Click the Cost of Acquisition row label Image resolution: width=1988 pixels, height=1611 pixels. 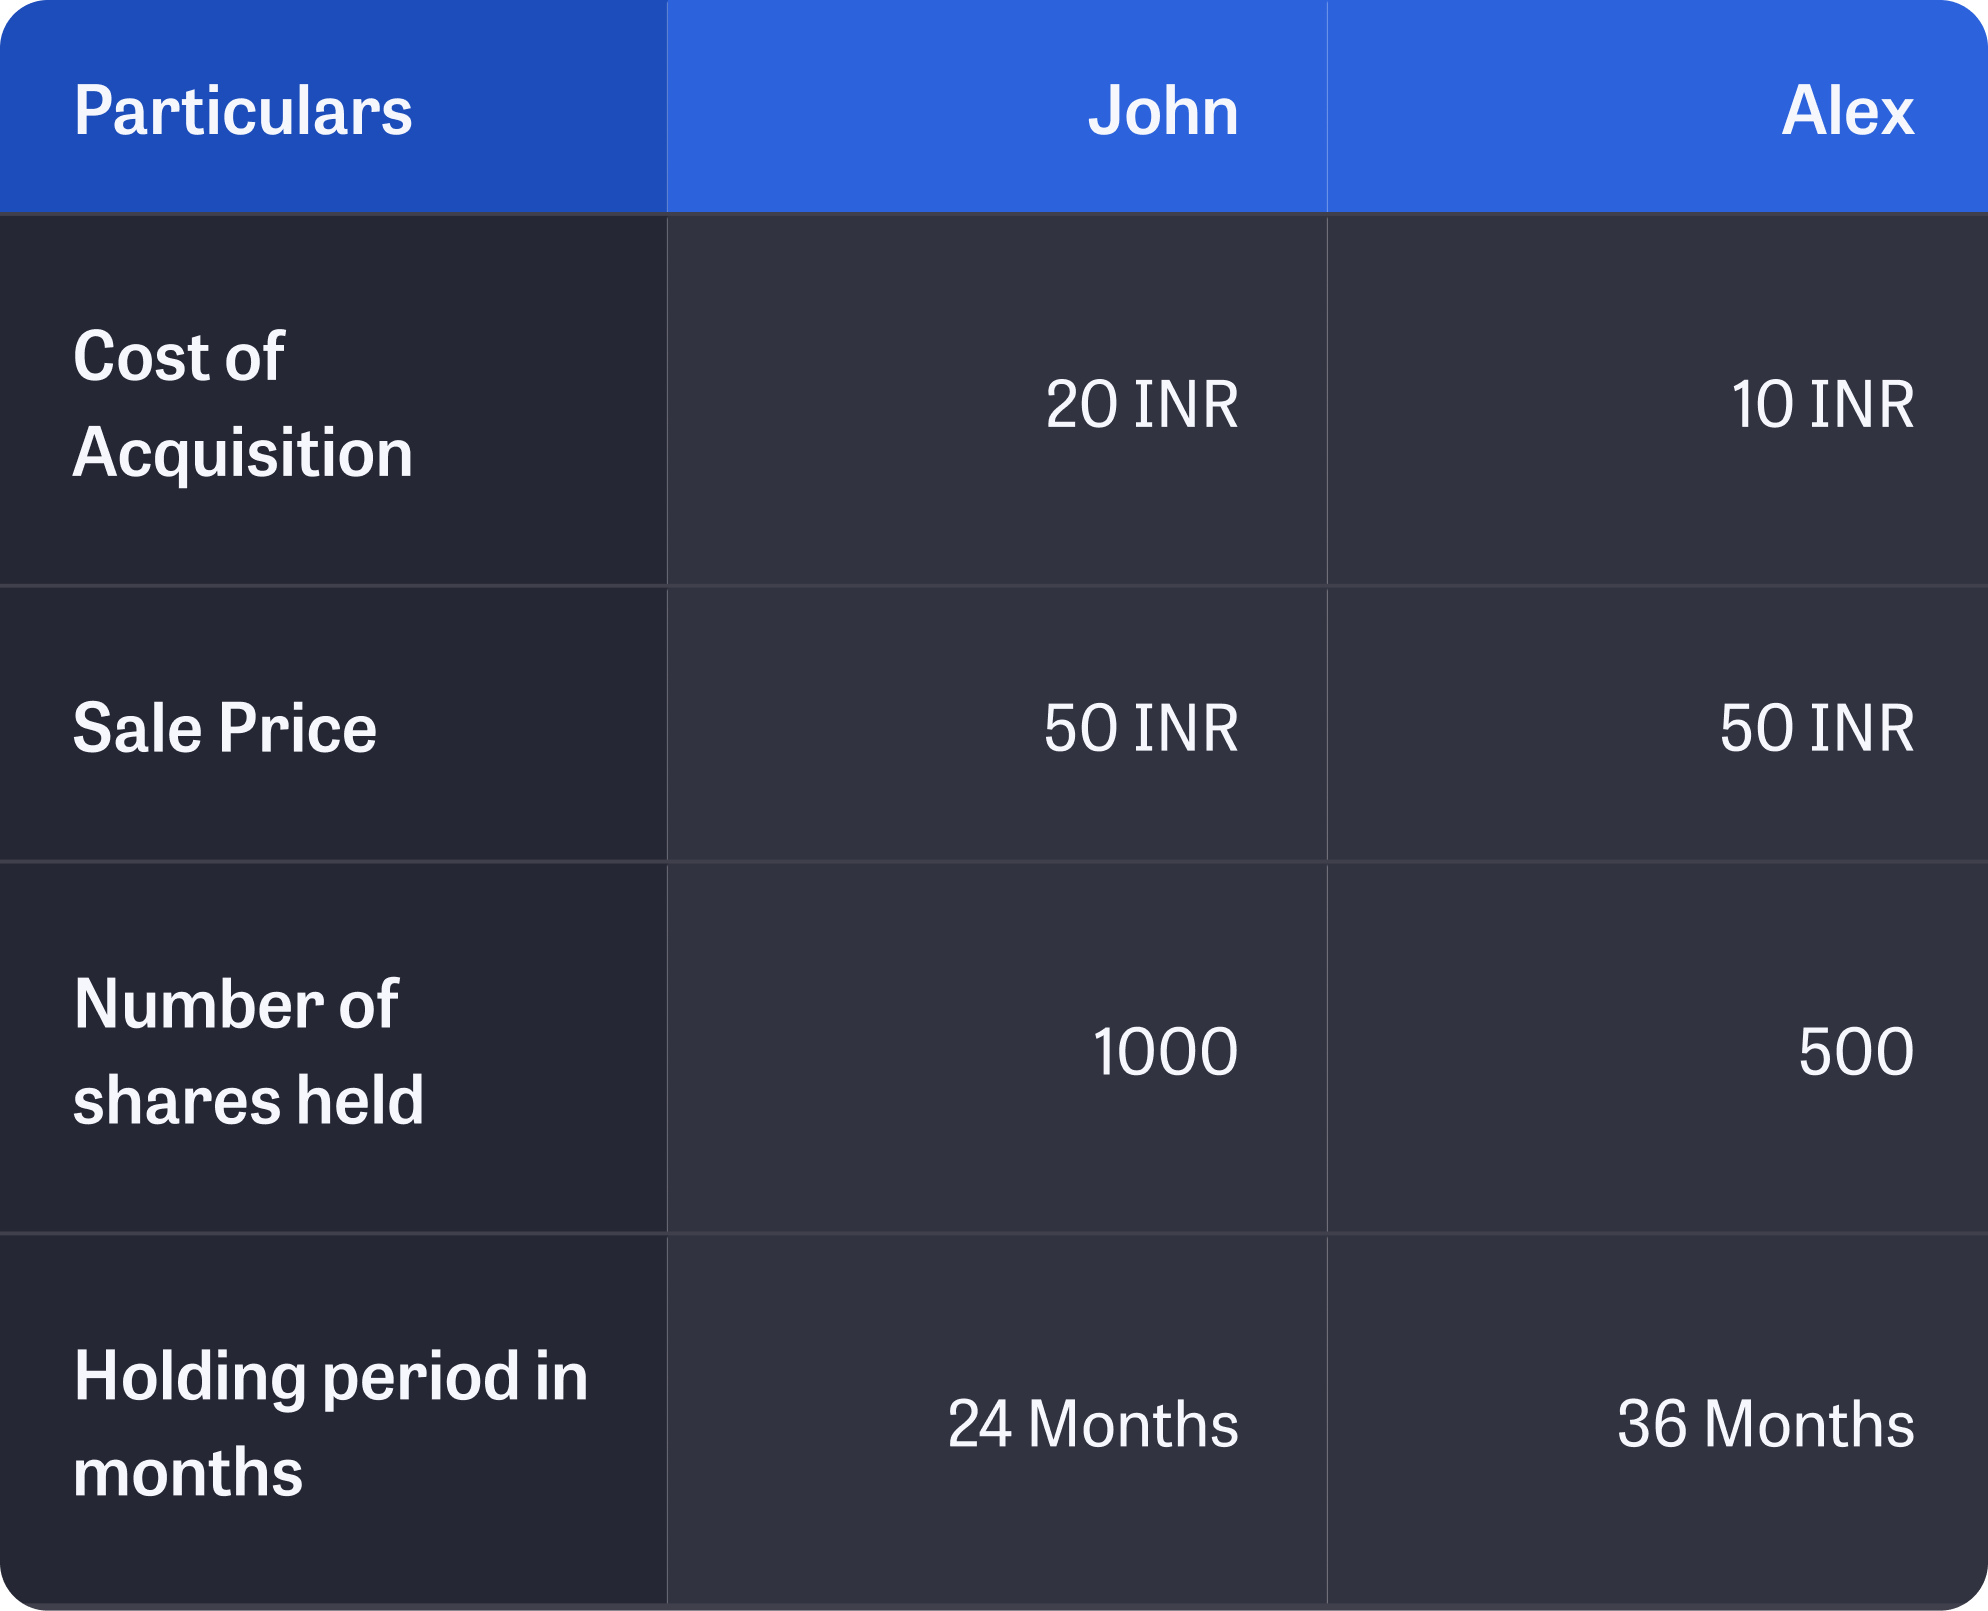click(x=243, y=404)
